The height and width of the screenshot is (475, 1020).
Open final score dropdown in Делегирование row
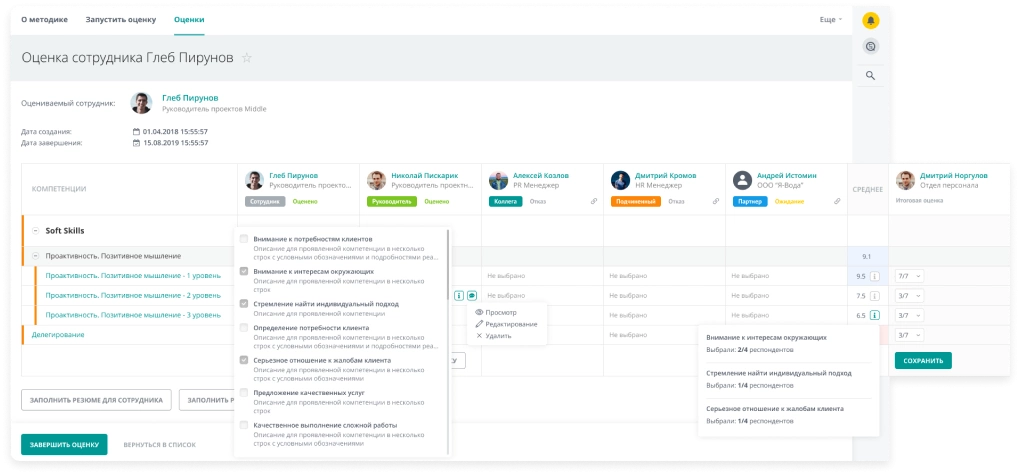point(909,335)
